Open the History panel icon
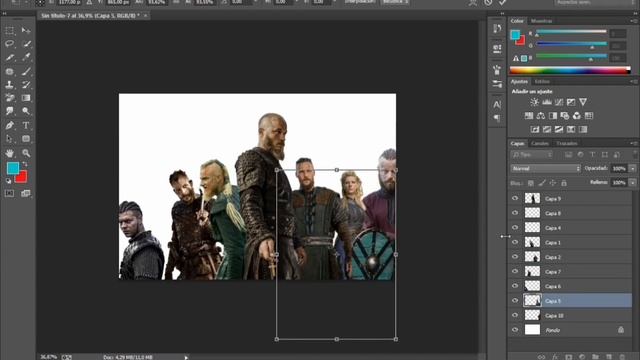 (x=497, y=29)
